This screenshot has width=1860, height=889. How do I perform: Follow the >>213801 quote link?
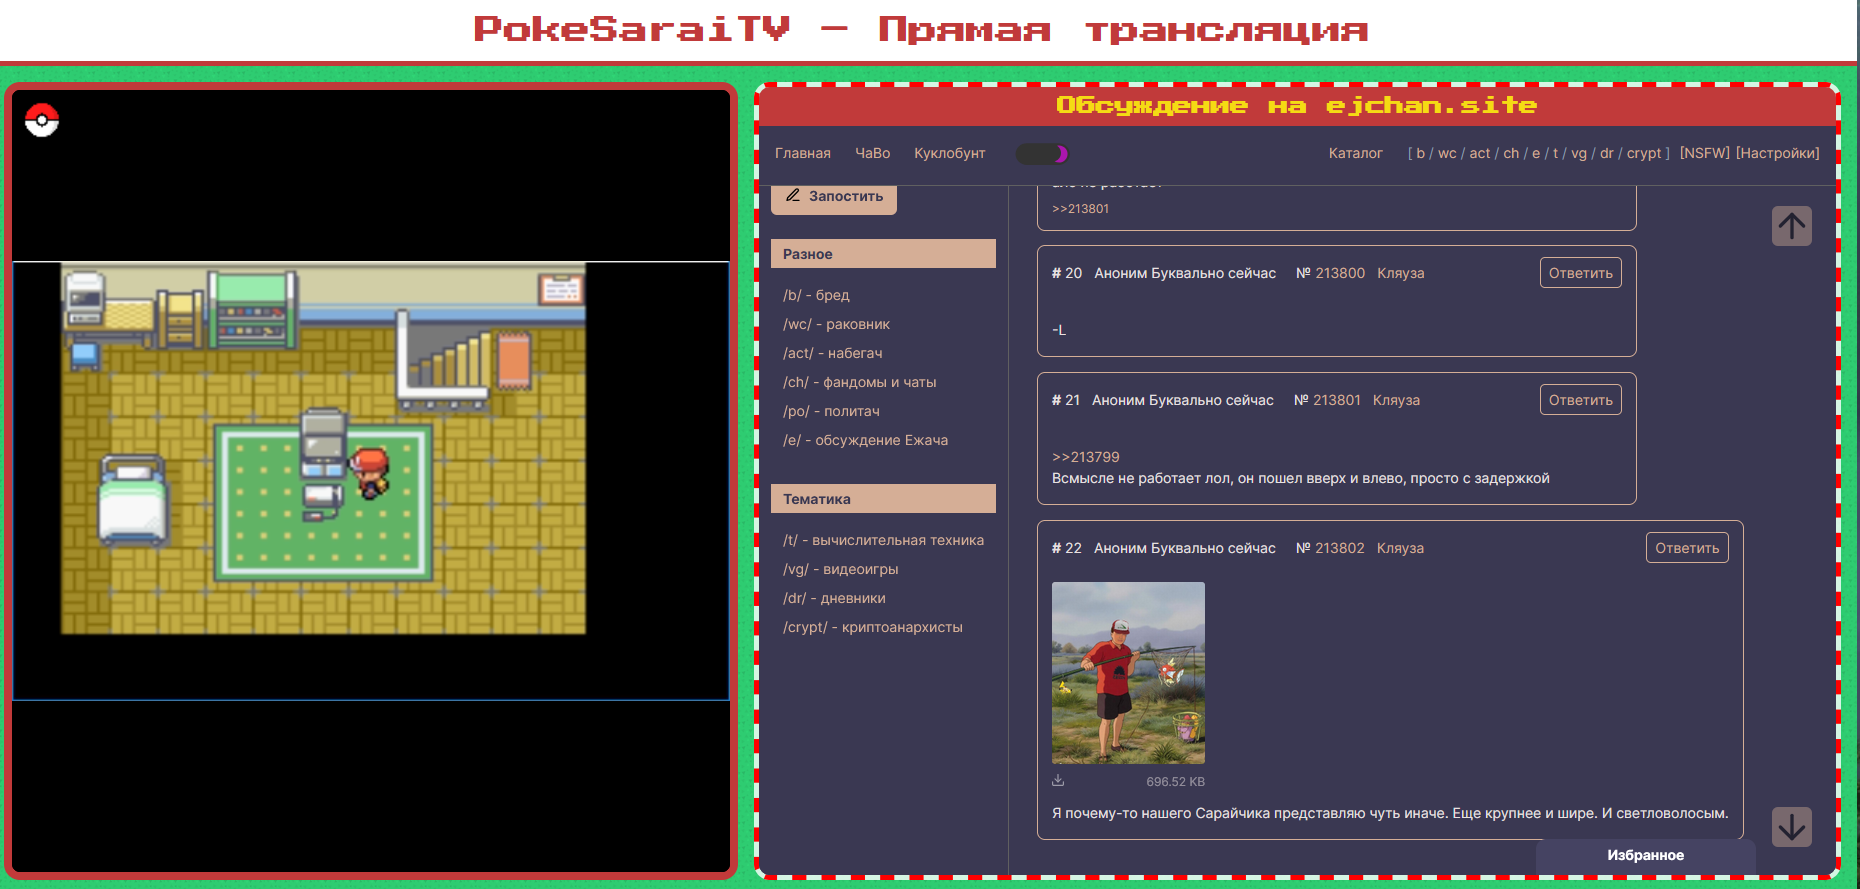tap(1080, 209)
